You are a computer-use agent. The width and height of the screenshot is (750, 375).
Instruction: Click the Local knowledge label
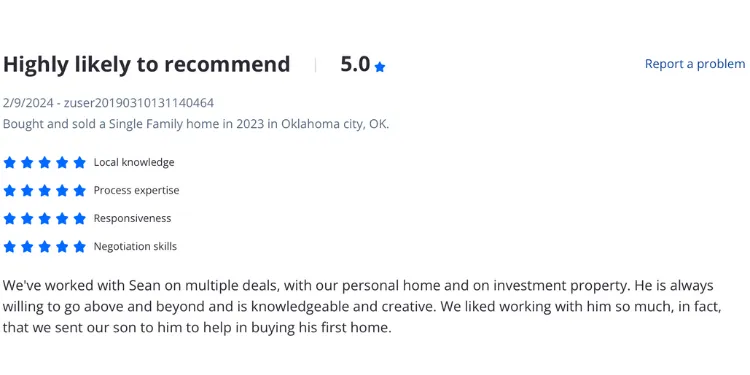134,163
